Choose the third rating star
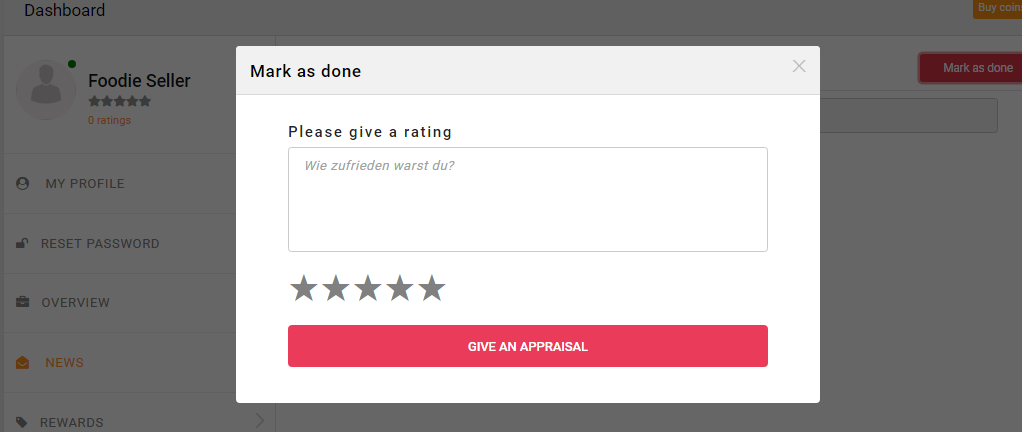This screenshot has height=432, width=1022. pyautogui.click(x=367, y=289)
